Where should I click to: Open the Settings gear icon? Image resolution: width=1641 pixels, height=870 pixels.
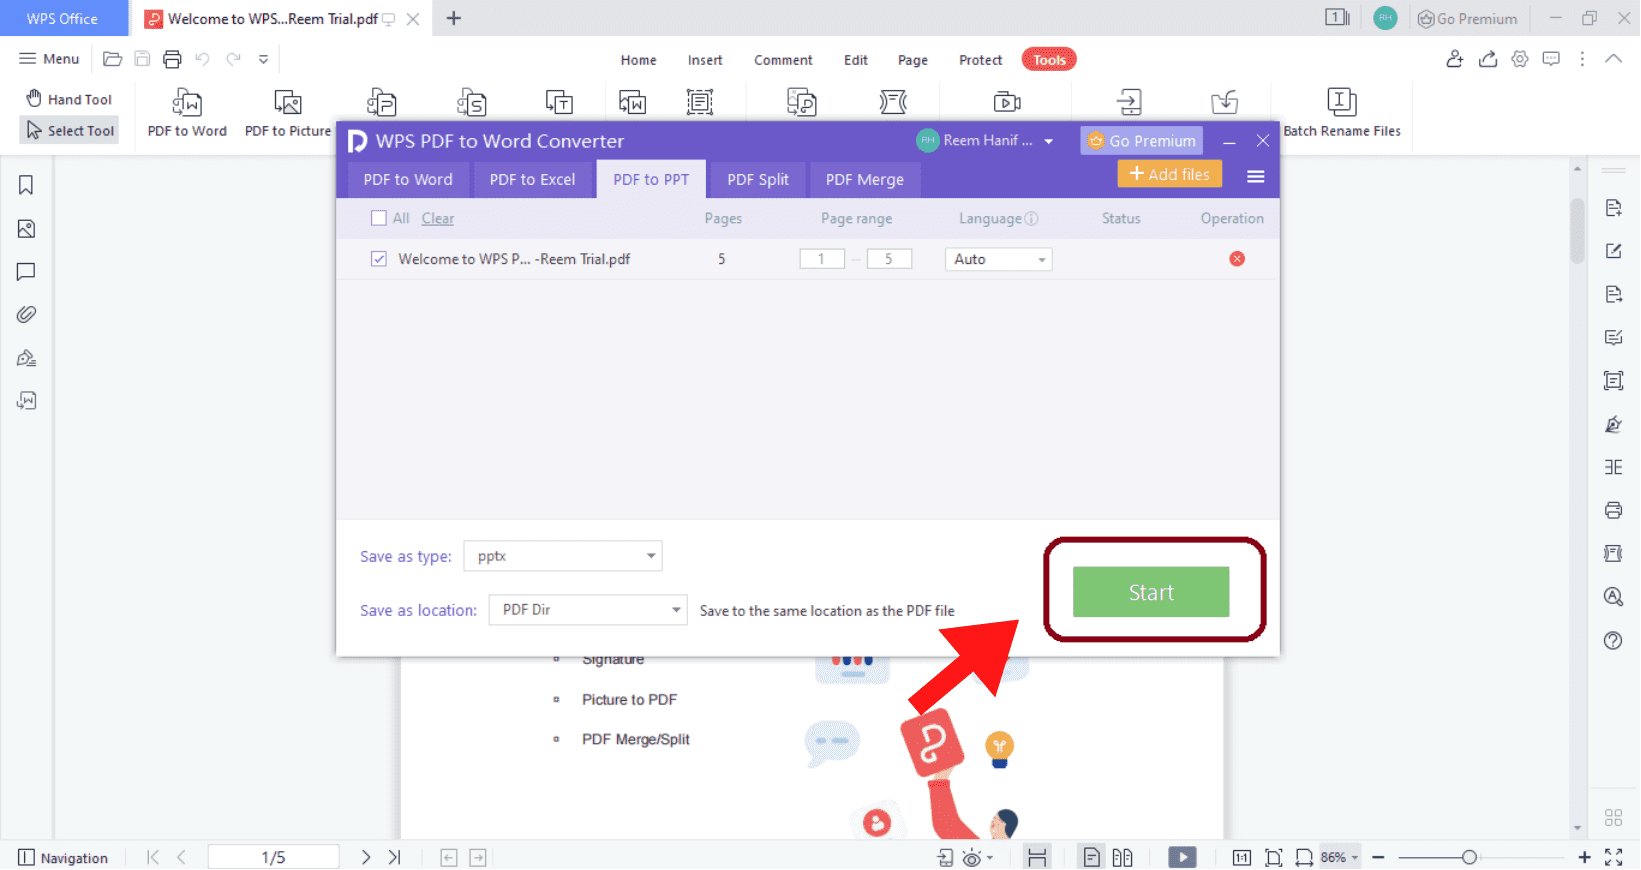click(1520, 59)
